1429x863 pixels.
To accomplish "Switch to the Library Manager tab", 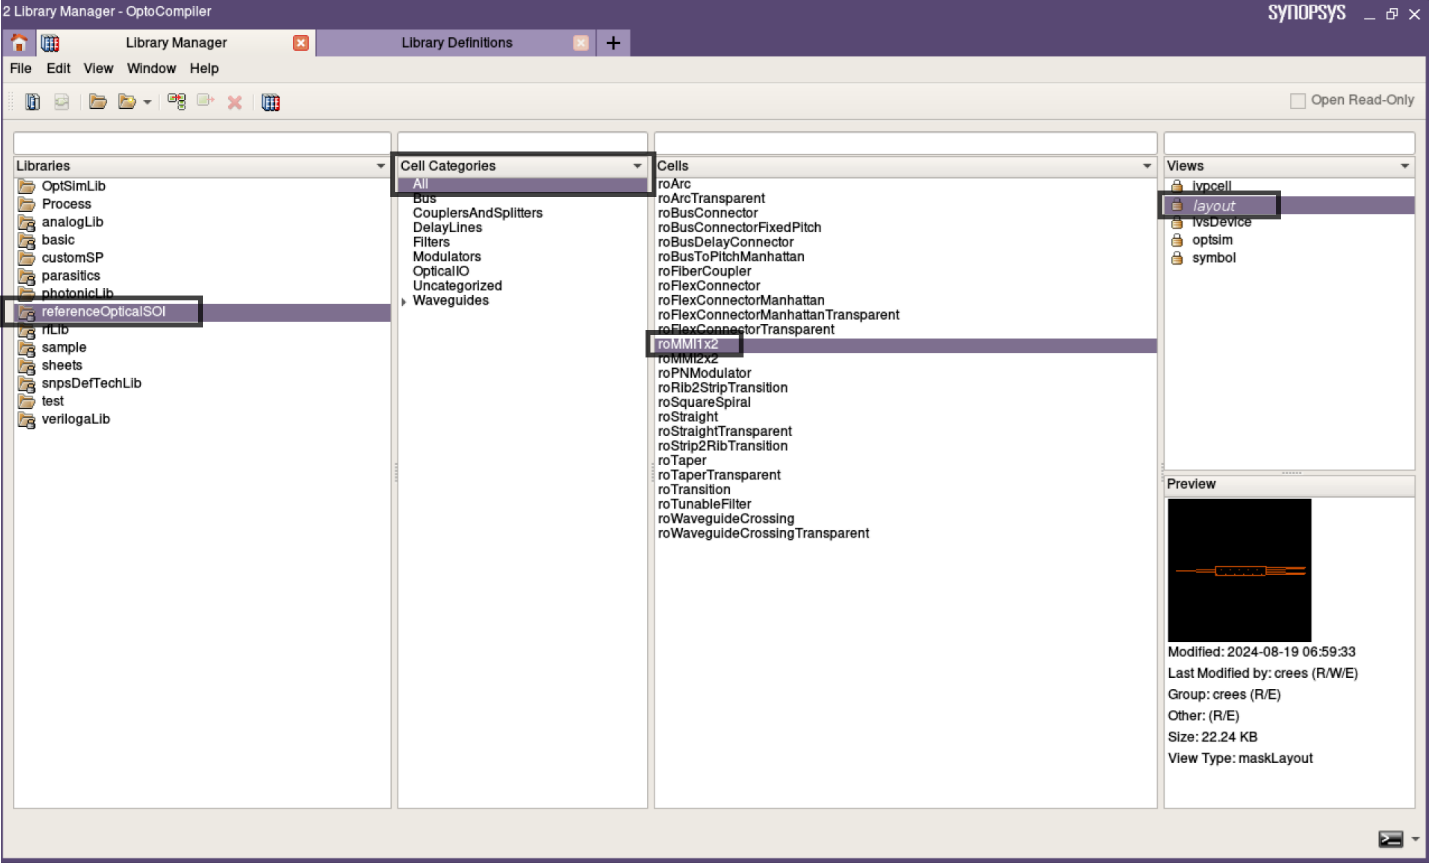I will [176, 42].
